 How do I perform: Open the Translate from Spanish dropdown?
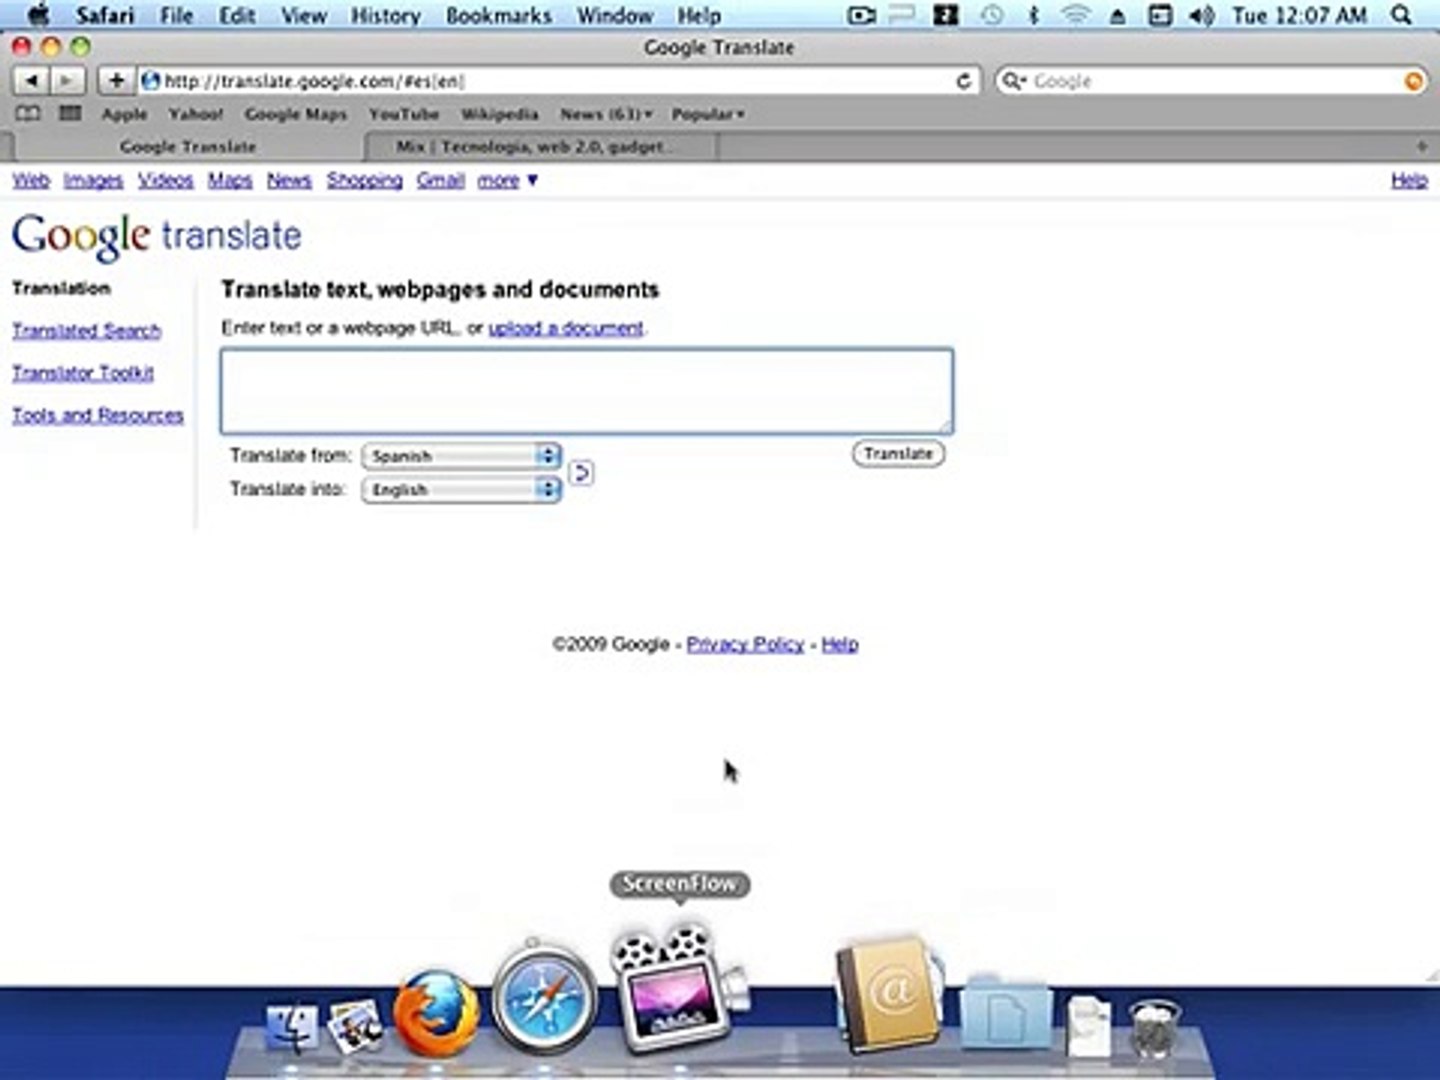tap(461, 456)
